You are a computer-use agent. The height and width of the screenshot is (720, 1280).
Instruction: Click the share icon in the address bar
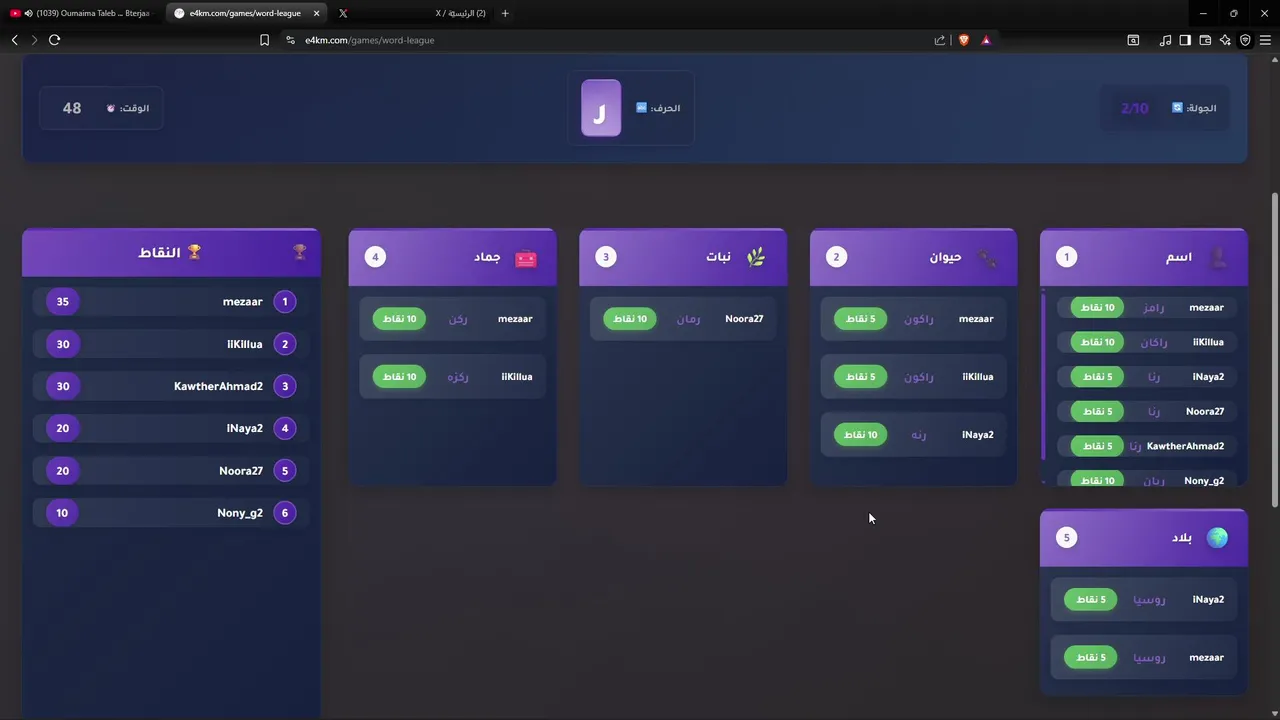tap(940, 40)
